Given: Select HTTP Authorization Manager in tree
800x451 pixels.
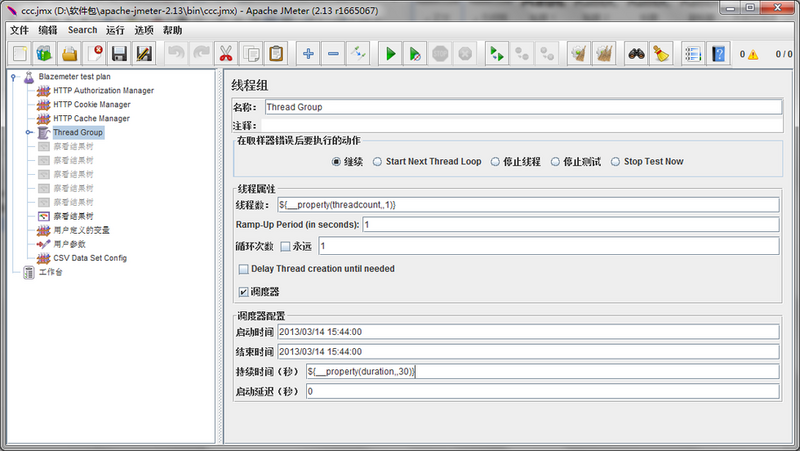Looking at the screenshot, I should pyautogui.click(x=104, y=90).
